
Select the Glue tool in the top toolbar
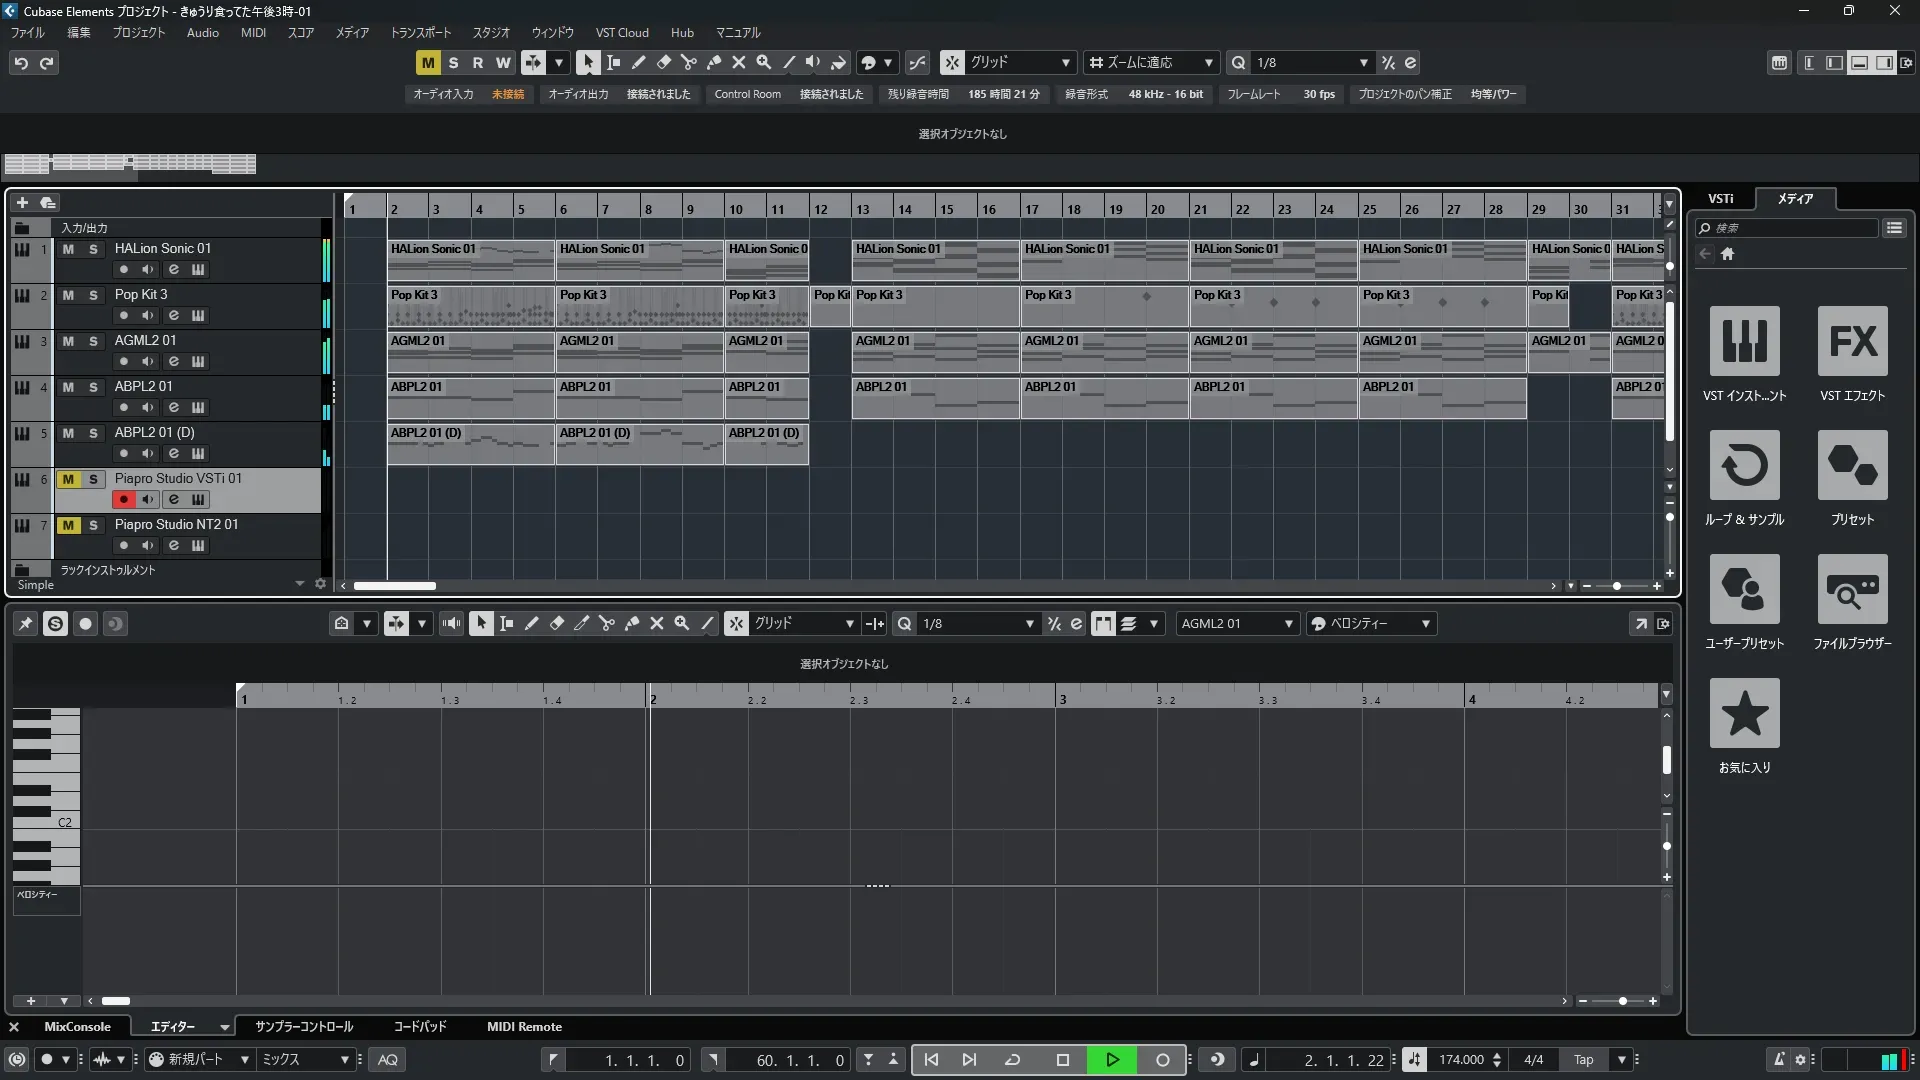click(713, 62)
